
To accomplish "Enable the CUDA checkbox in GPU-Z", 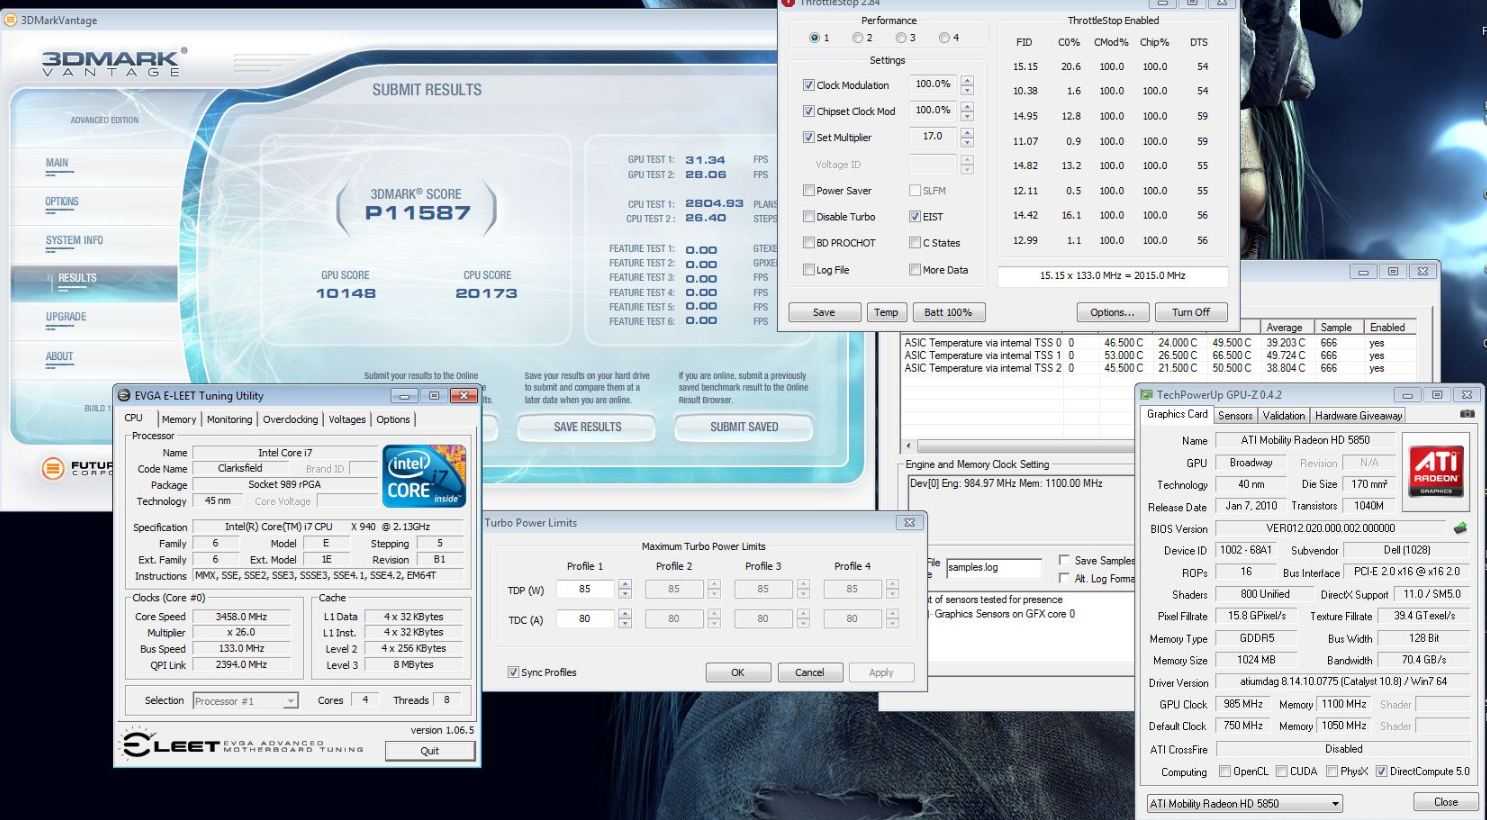I will 1281,771.
